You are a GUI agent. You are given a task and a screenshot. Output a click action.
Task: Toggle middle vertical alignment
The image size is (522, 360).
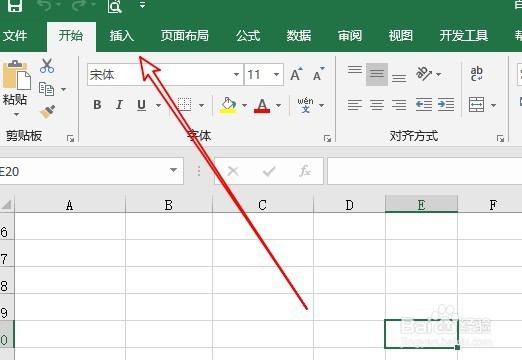click(x=377, y=74)
